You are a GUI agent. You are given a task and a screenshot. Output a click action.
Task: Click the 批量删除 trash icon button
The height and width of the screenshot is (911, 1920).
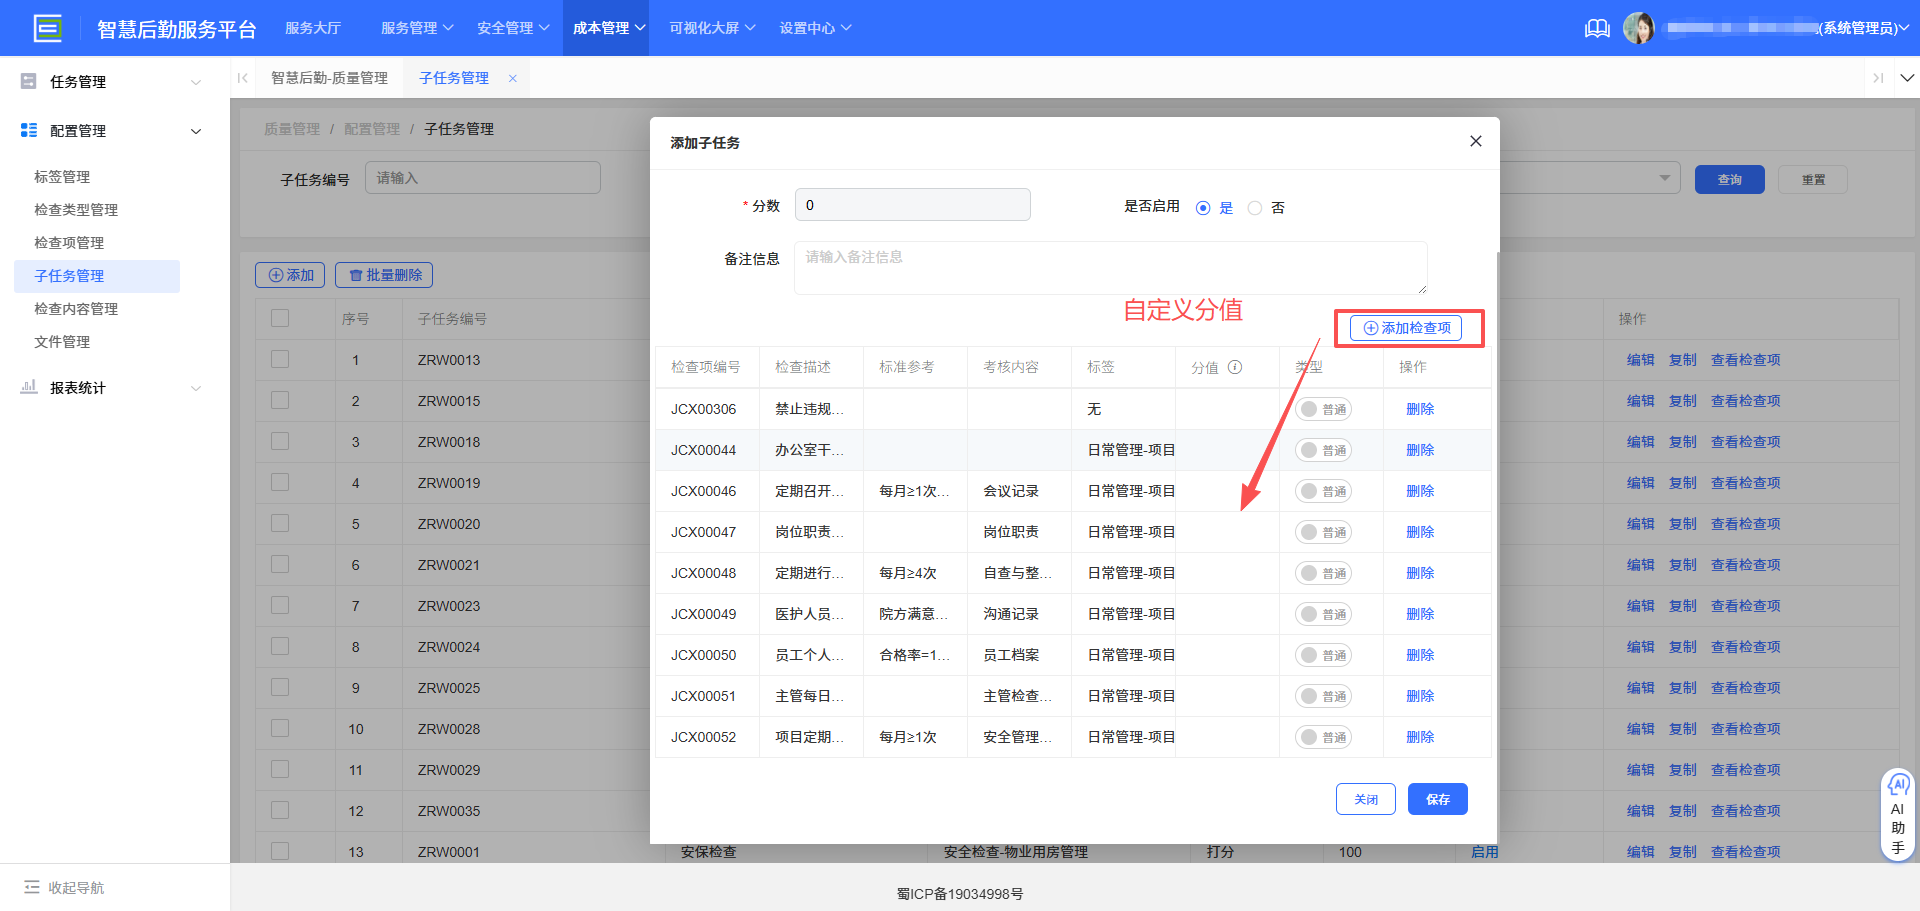coord(358,275)
